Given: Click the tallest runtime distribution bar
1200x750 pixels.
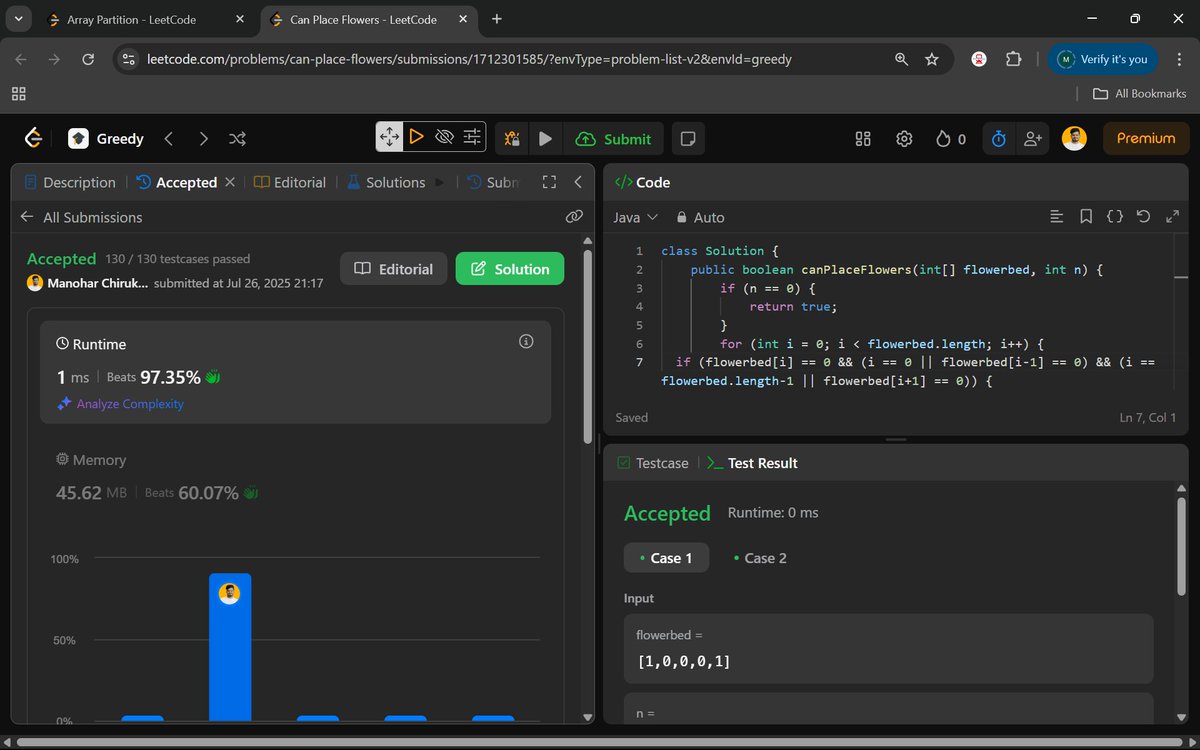Looking at the screenshot, I should pos(230,647).
